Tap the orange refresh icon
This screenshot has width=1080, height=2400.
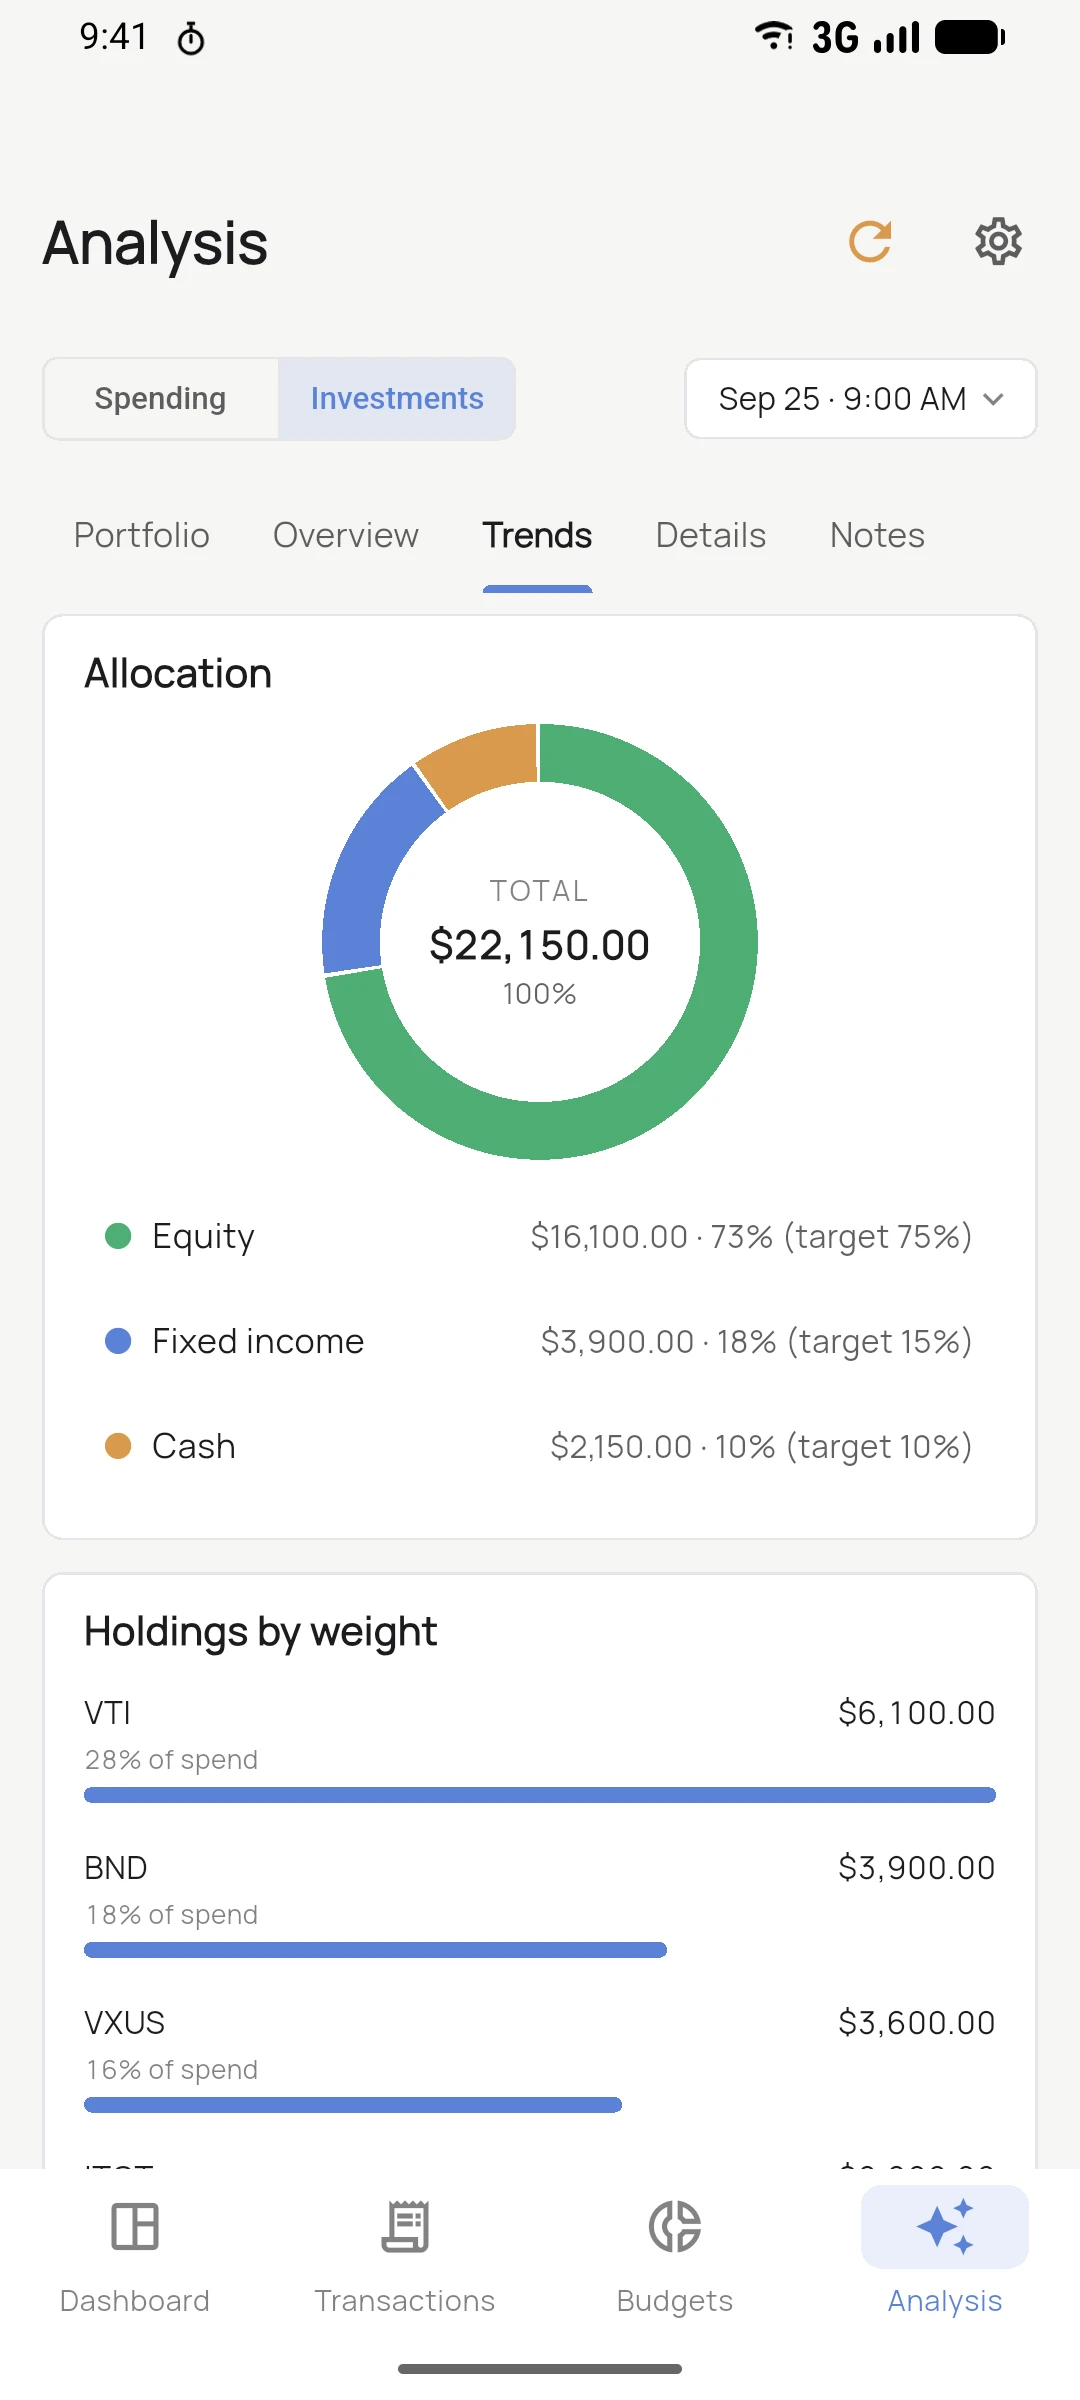870,242
